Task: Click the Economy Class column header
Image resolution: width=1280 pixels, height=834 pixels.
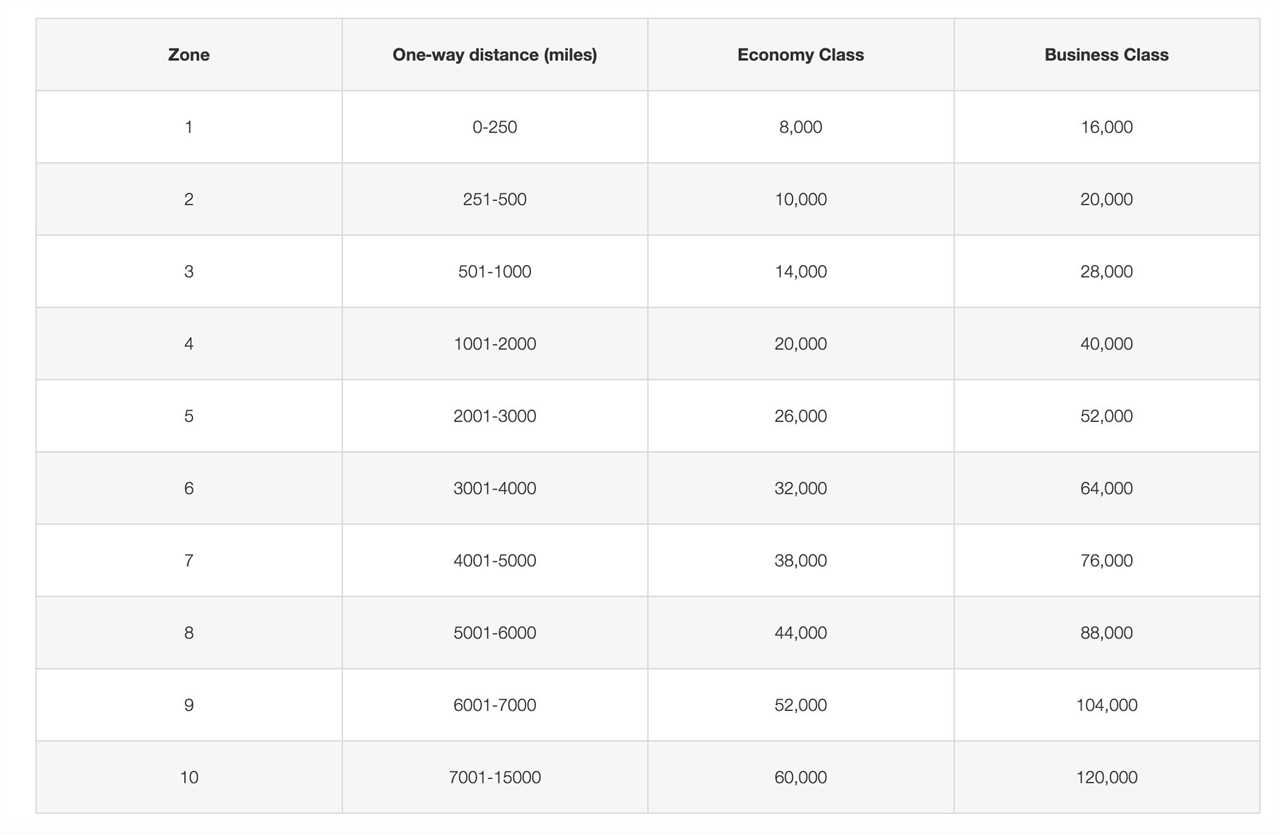Action: point(801,55)
